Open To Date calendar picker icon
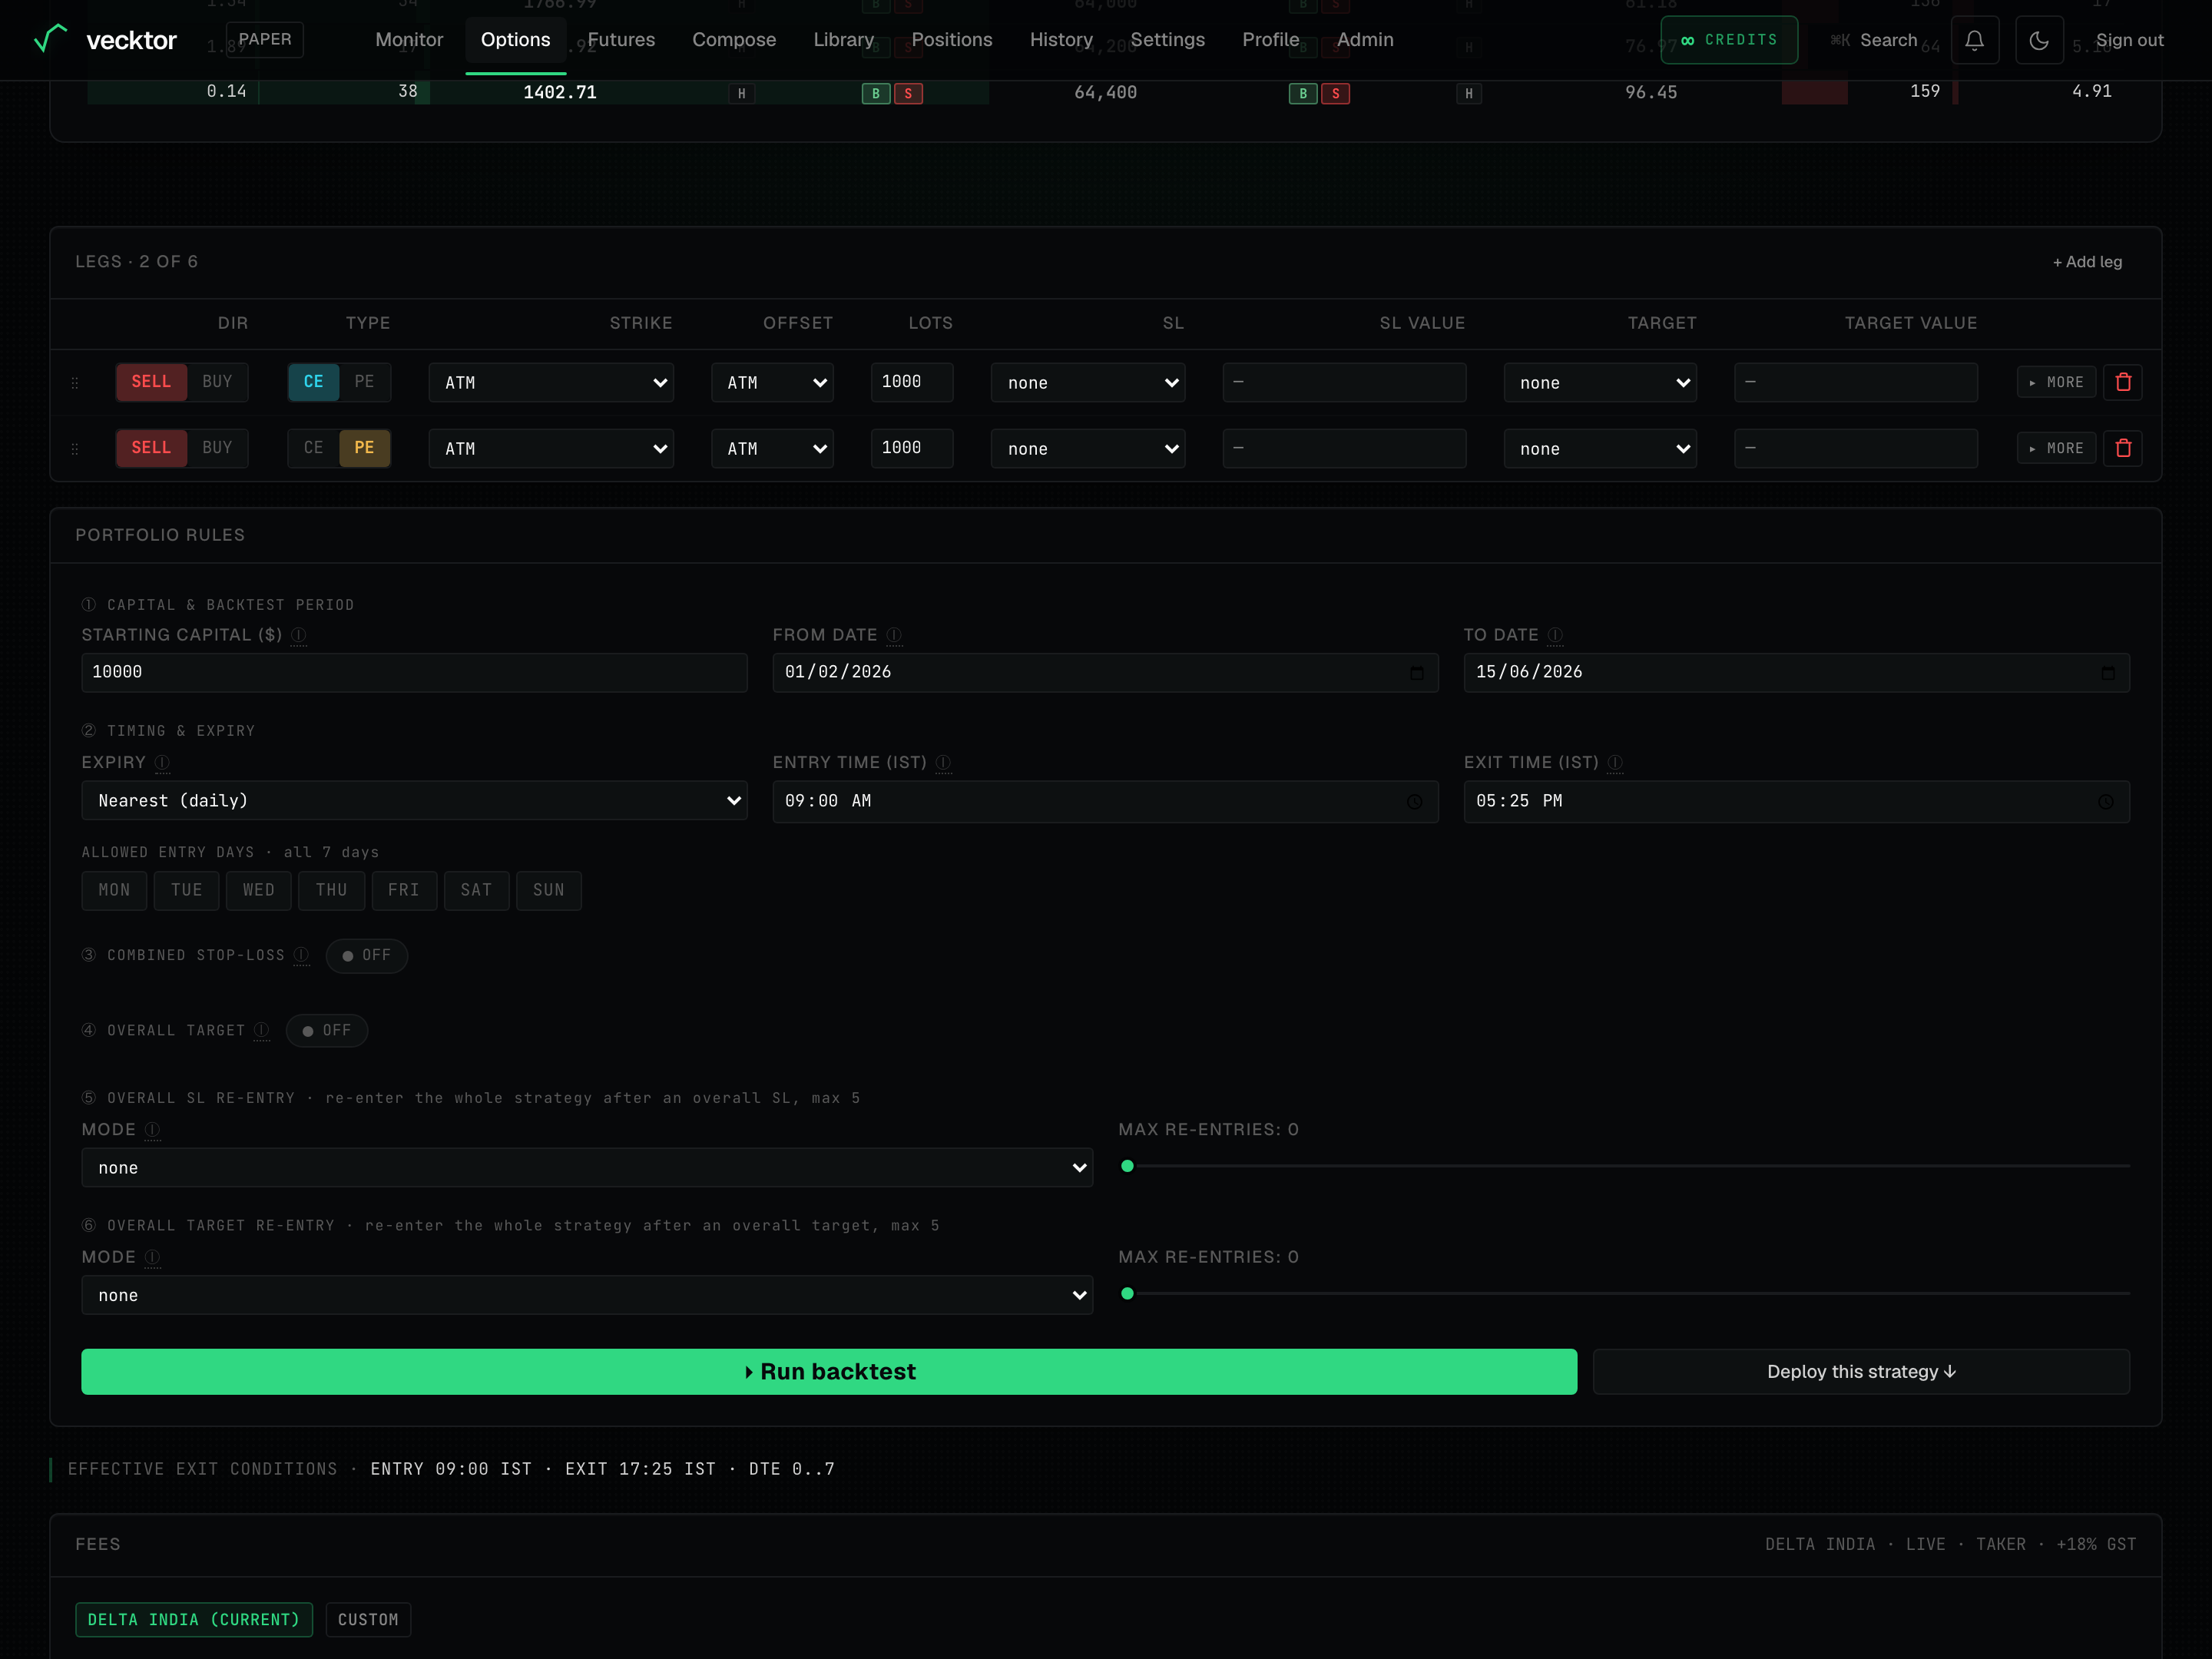Screen dimensions: 2212x1659 point(2107,672)
